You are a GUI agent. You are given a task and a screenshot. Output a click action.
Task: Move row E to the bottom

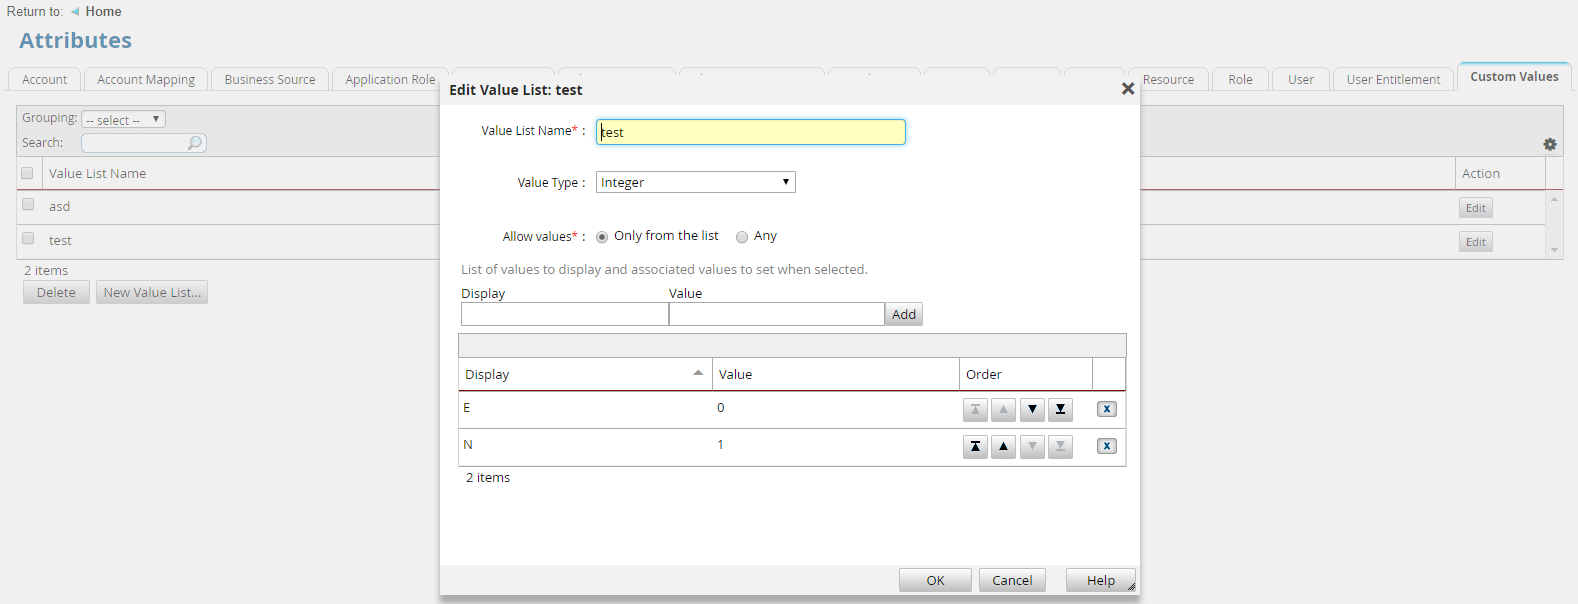click(x=1060, y=409)
